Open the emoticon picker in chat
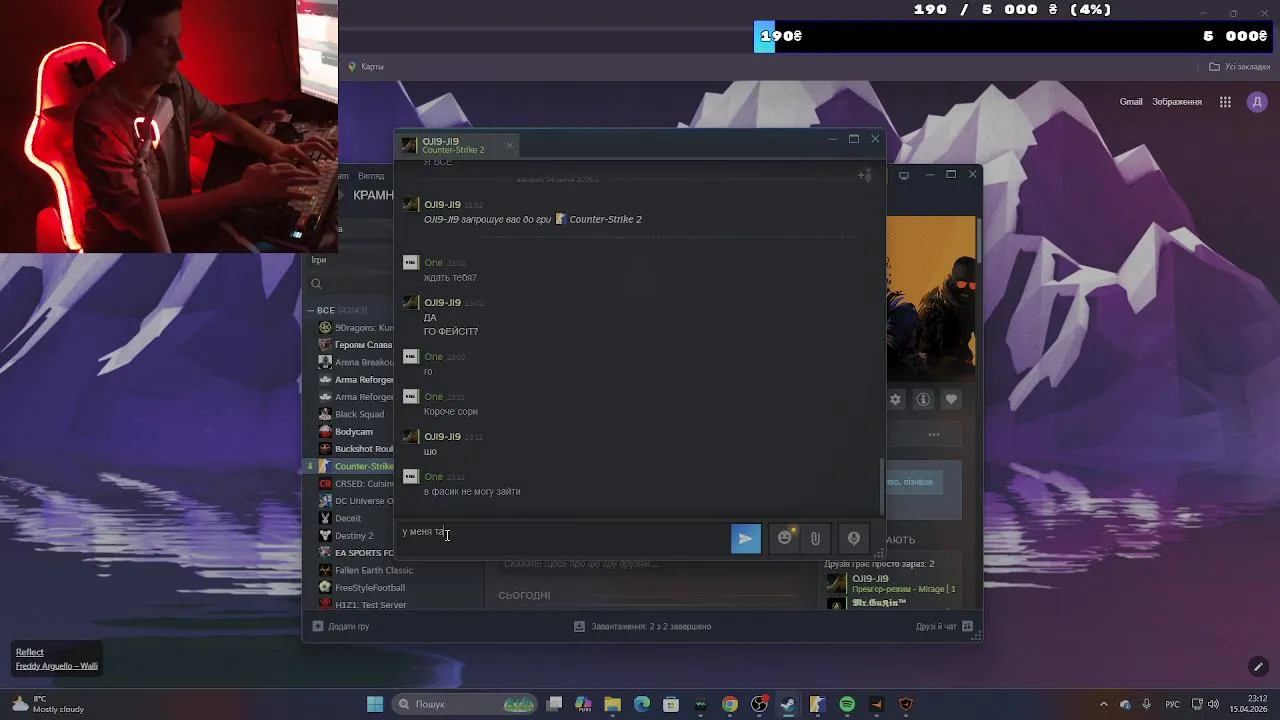The width and height of the screenshot is (1280, 720). tap(785, 538)
